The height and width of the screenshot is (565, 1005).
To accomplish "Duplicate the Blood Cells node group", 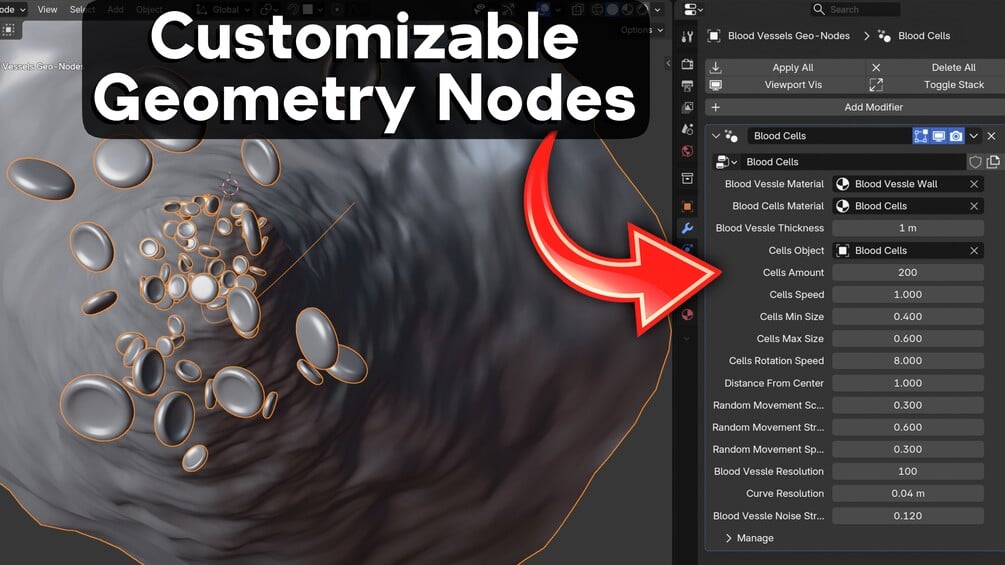I will pyautogui.click(x=993, y=162).
